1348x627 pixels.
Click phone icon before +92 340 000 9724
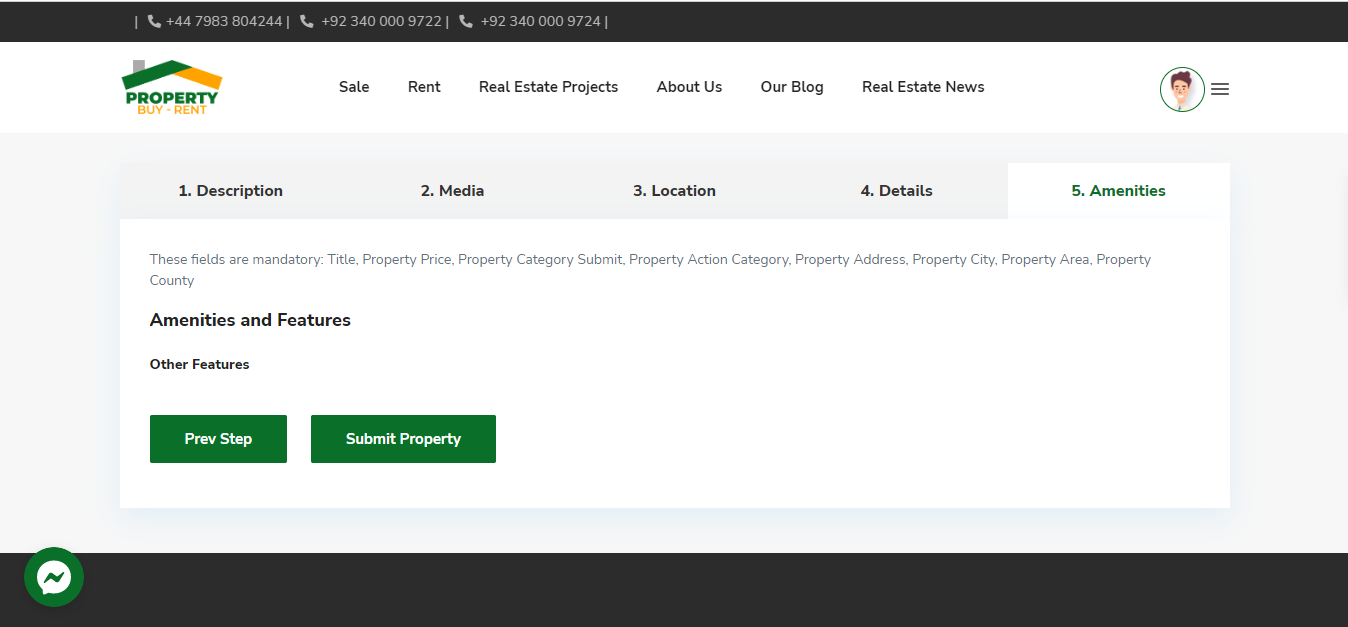[466, 21]
